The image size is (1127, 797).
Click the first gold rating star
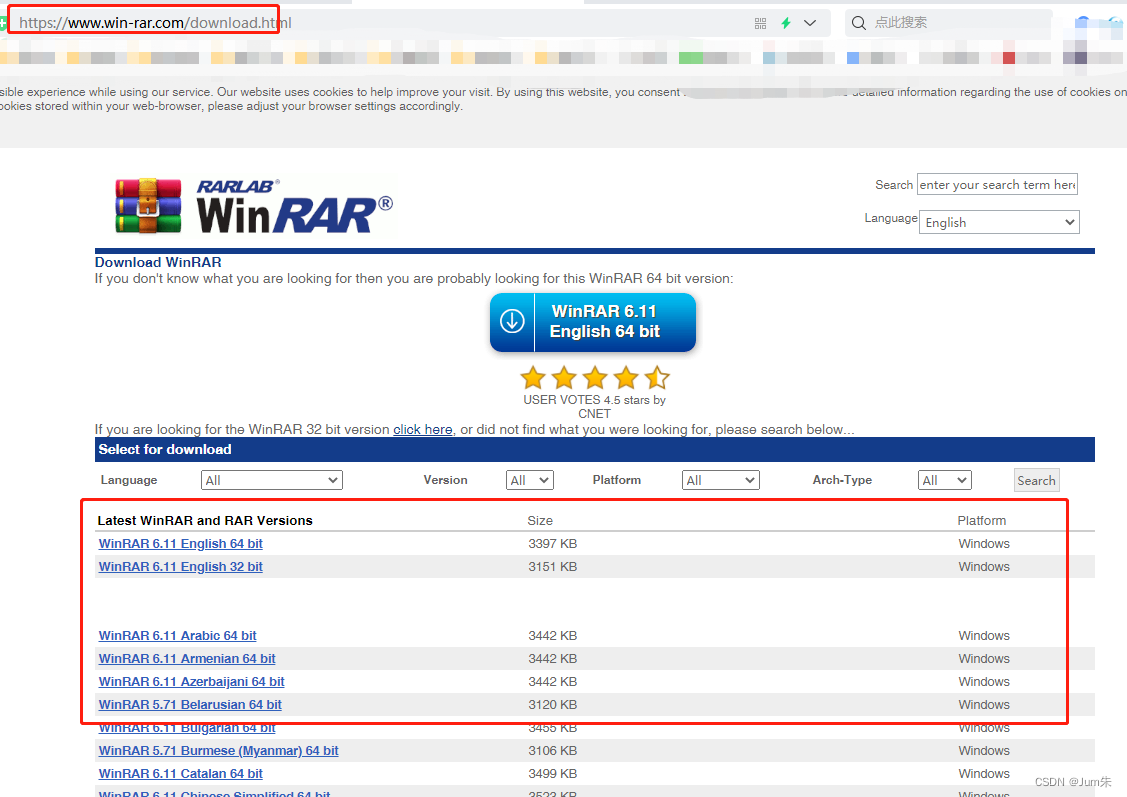click(x=533, y=377)
